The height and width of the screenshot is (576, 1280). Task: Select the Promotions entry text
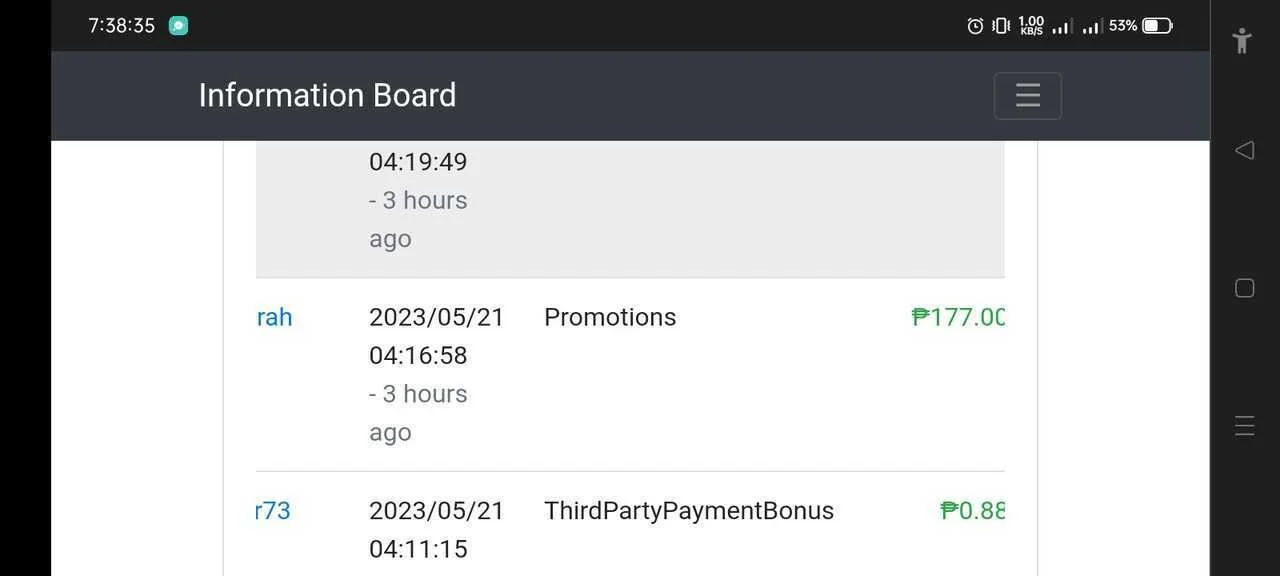coord(610,317)
